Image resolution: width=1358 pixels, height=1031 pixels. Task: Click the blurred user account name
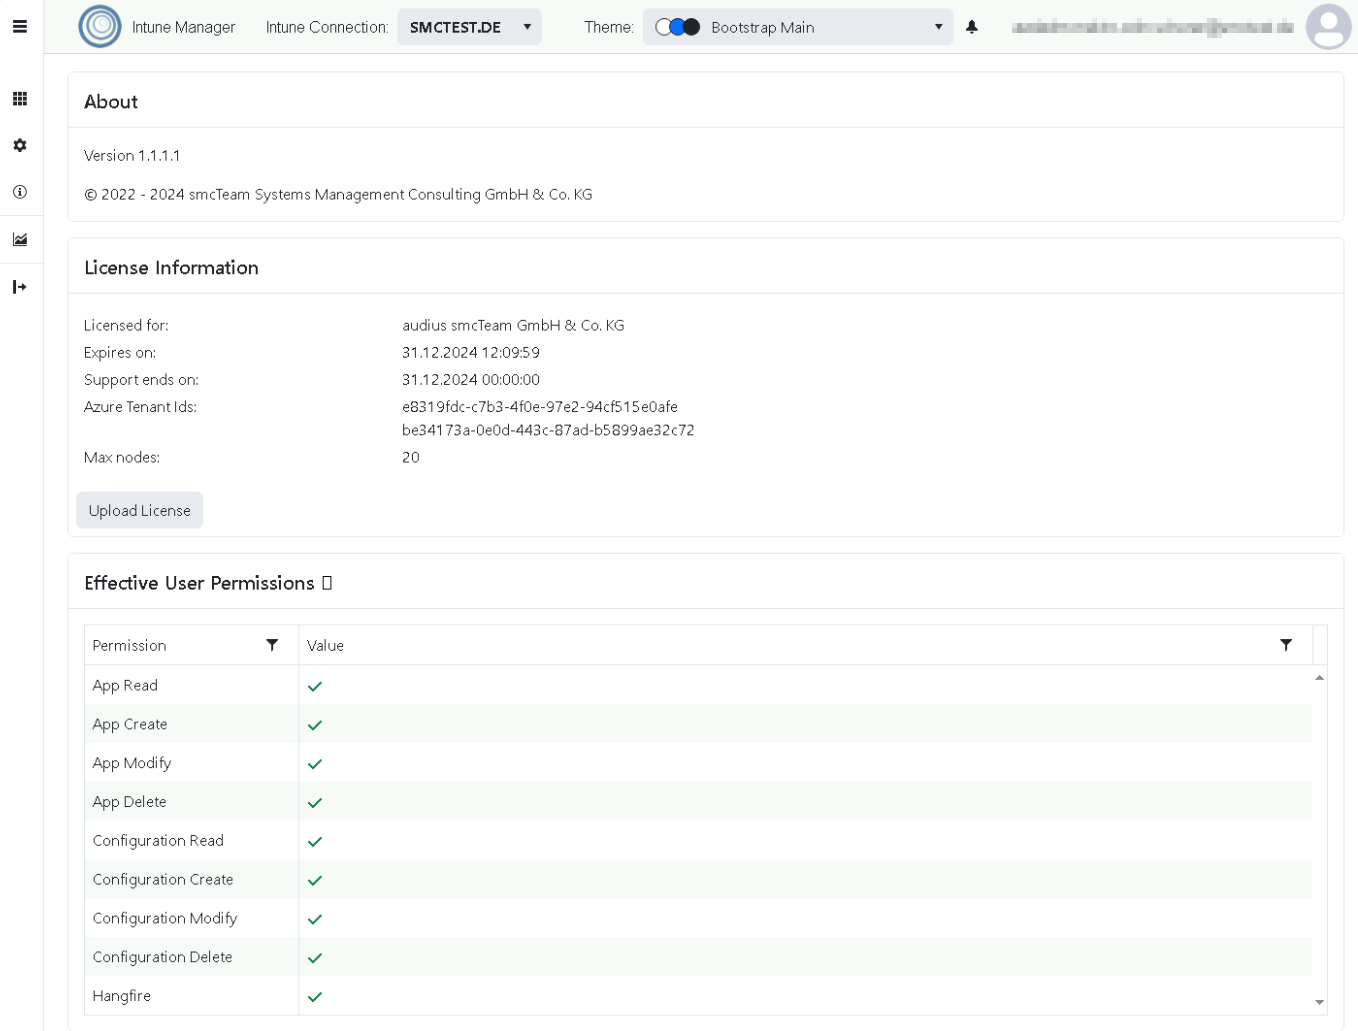point(1152,27)
